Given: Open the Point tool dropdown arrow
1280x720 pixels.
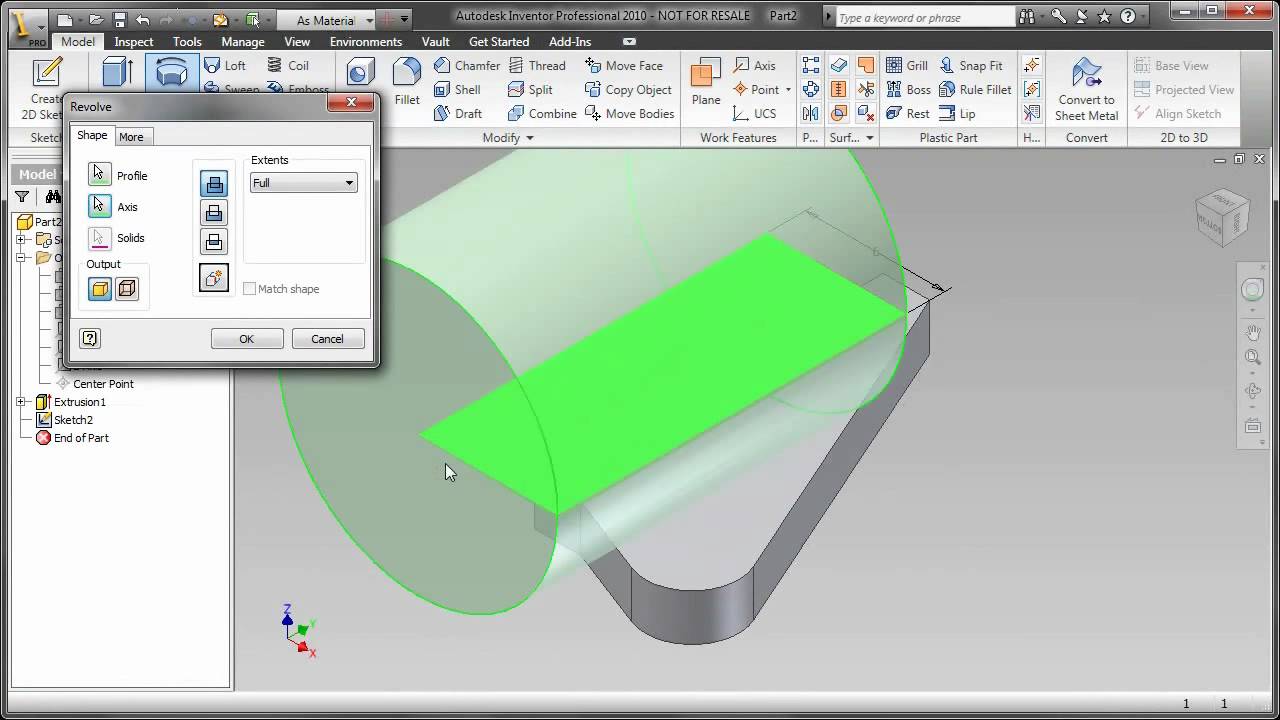Looking at the screenshot, I should tap(788, 89).
